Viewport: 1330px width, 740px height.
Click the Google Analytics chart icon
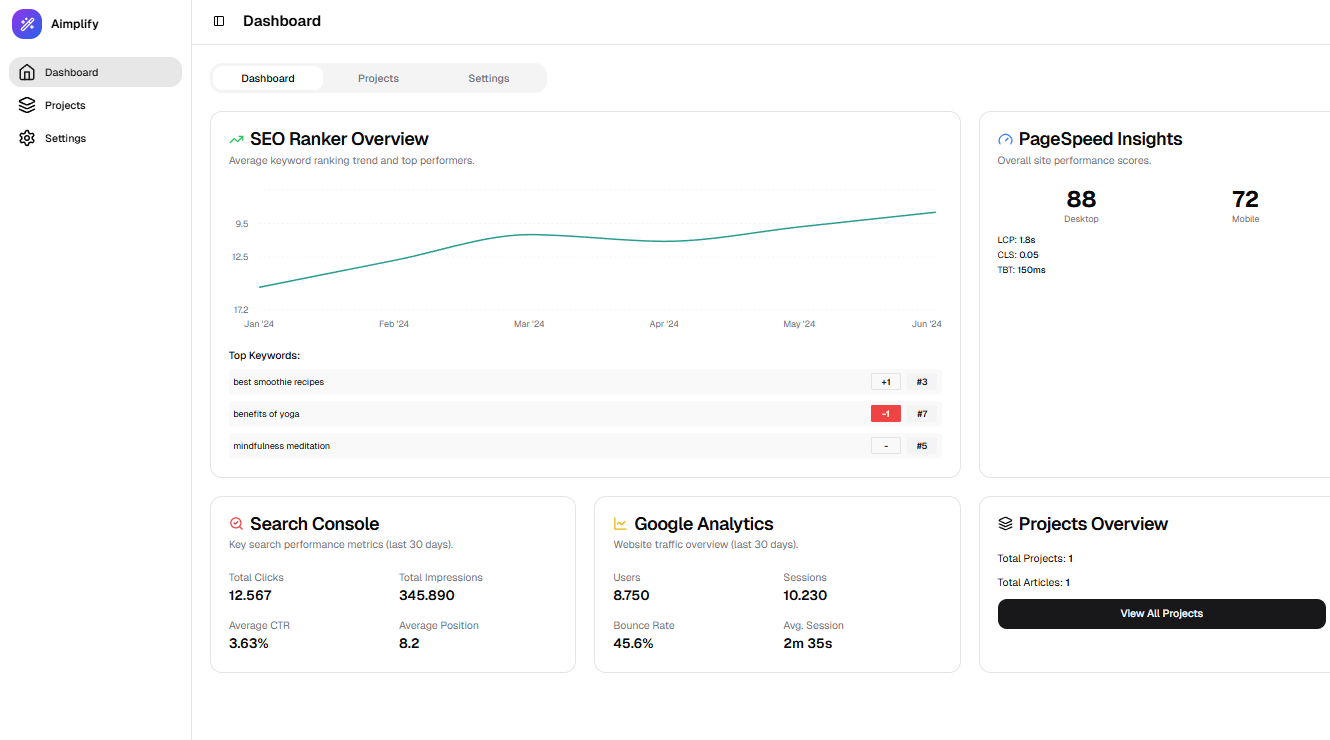click(x=621, y=524)
